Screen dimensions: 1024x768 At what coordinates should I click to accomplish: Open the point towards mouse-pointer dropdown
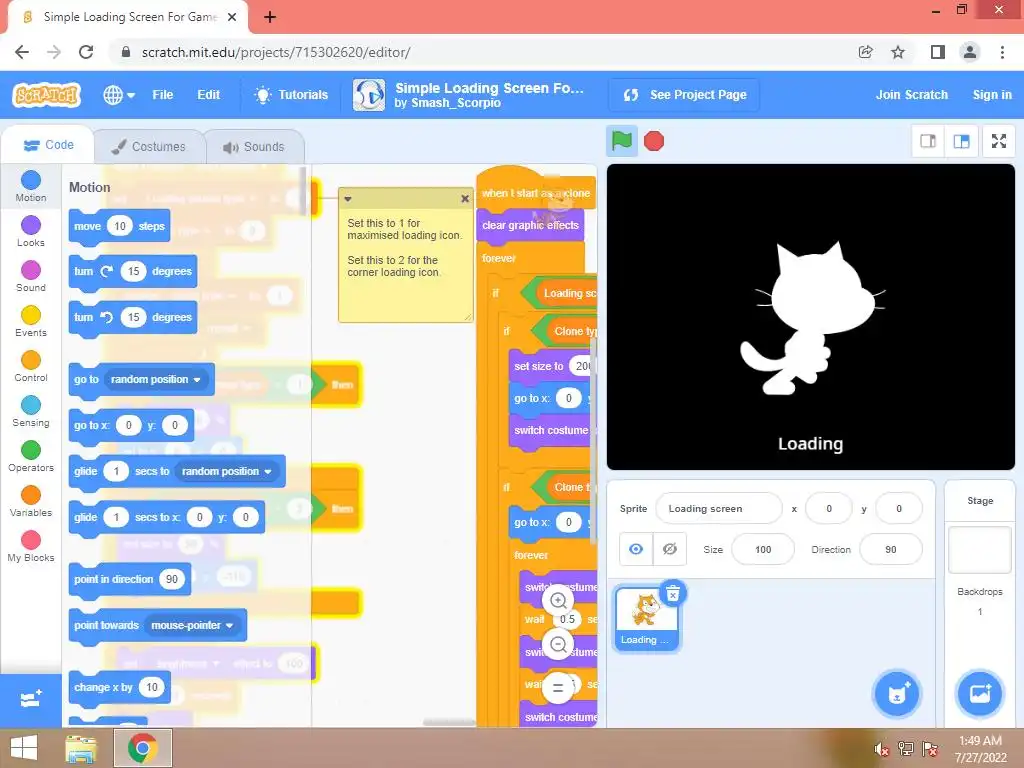click(192, 626)
